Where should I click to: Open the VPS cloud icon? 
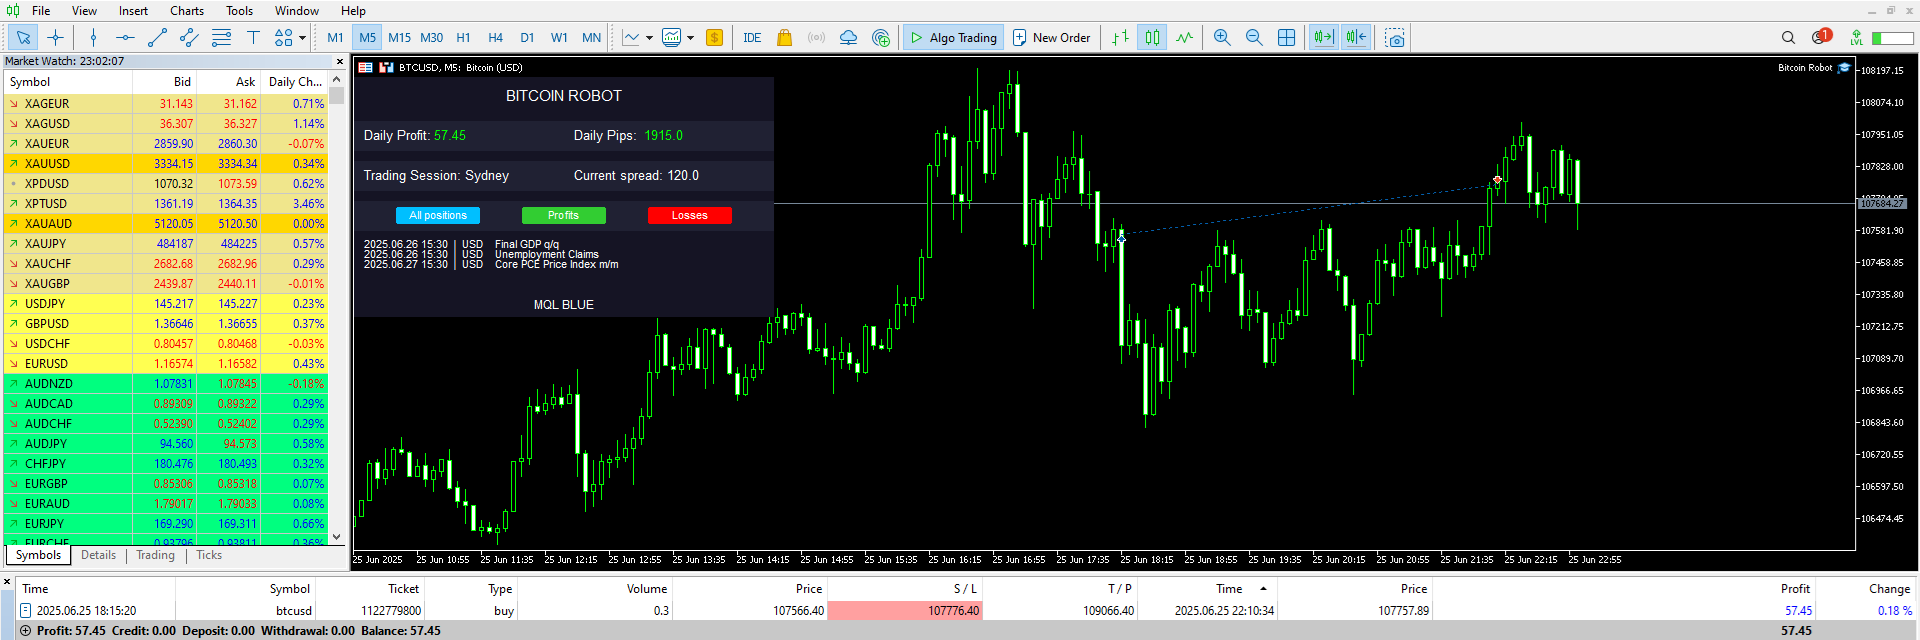click(x=848, y=38)
